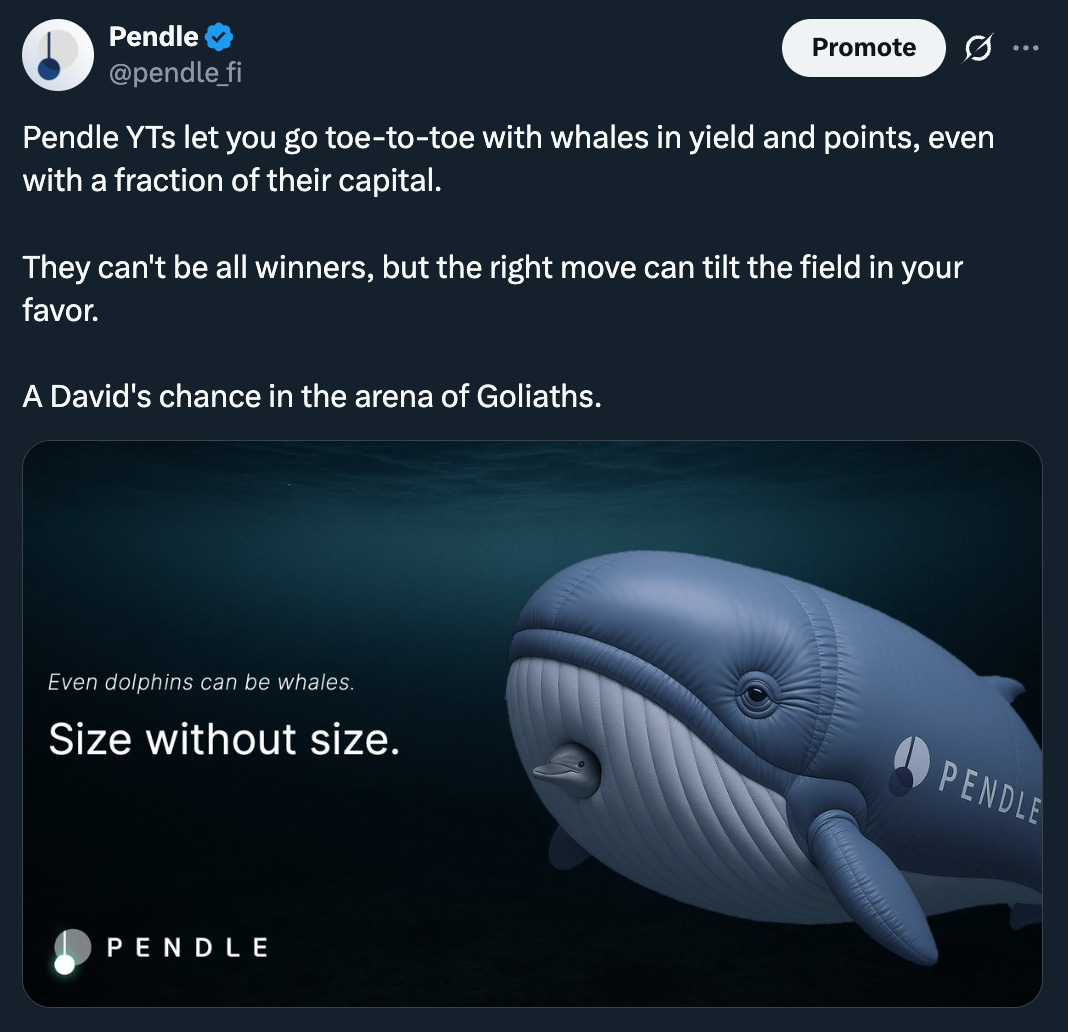Click the 'Size without size.' headline
Image resolution: width=1068 pixels, height=1032 pixels.
coord(224,739)
